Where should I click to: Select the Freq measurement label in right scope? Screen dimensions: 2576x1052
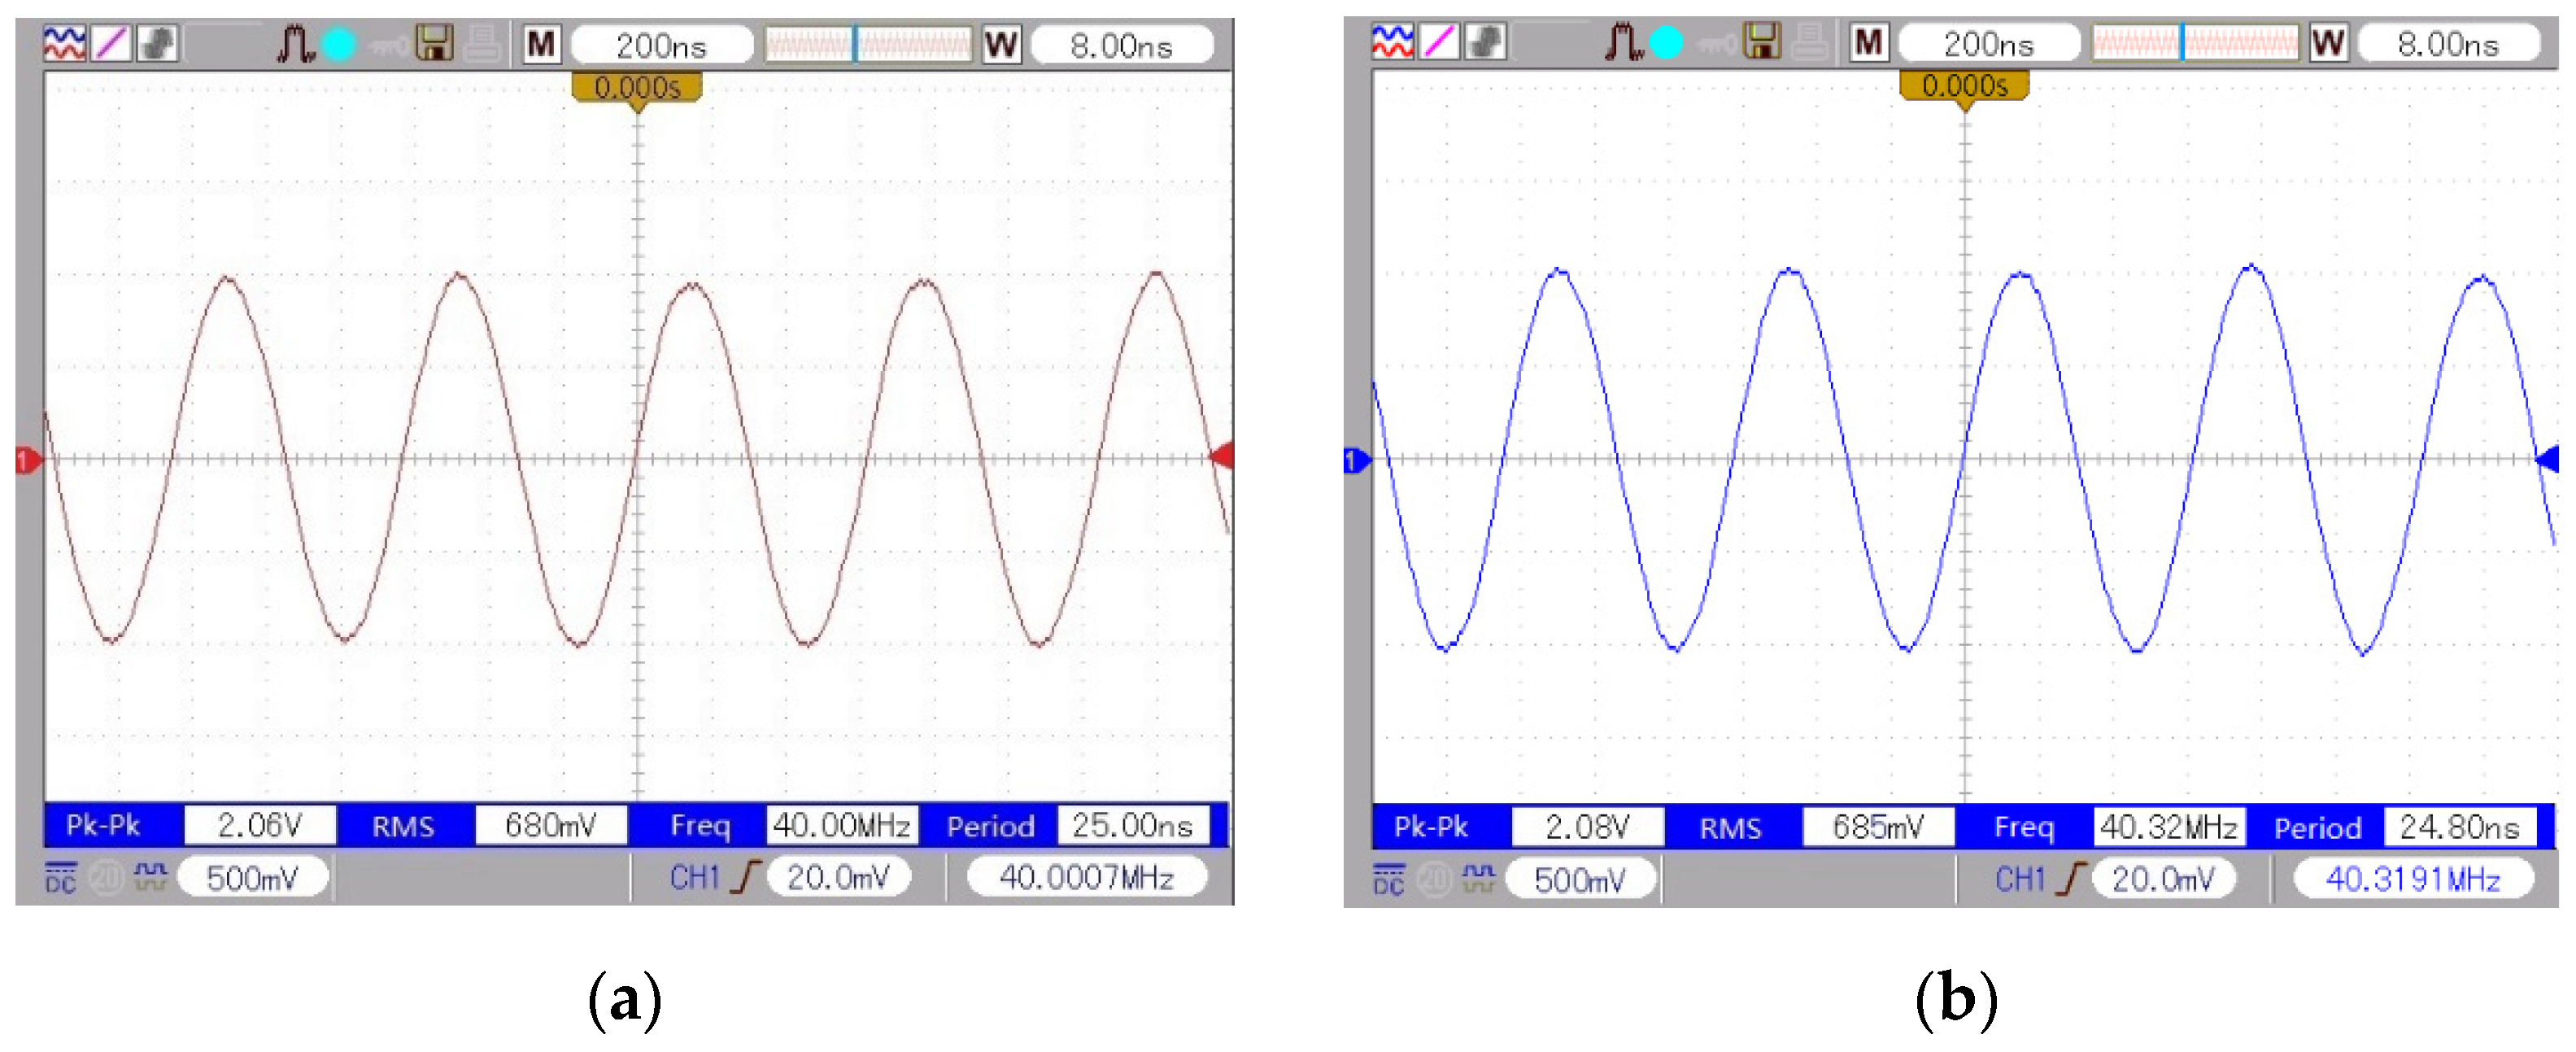2024,827
